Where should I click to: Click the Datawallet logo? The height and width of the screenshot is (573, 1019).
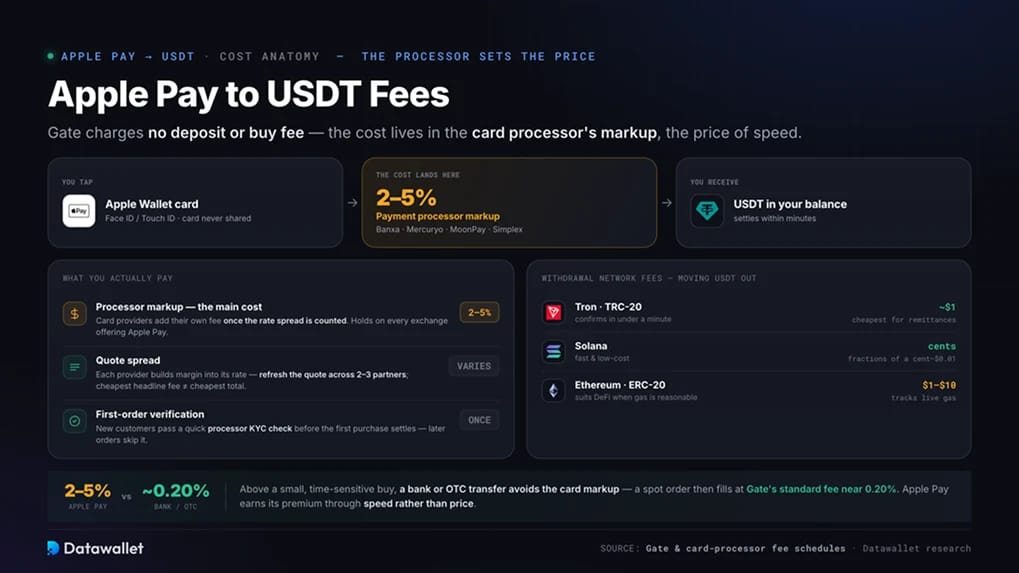[x=96, y=548]
